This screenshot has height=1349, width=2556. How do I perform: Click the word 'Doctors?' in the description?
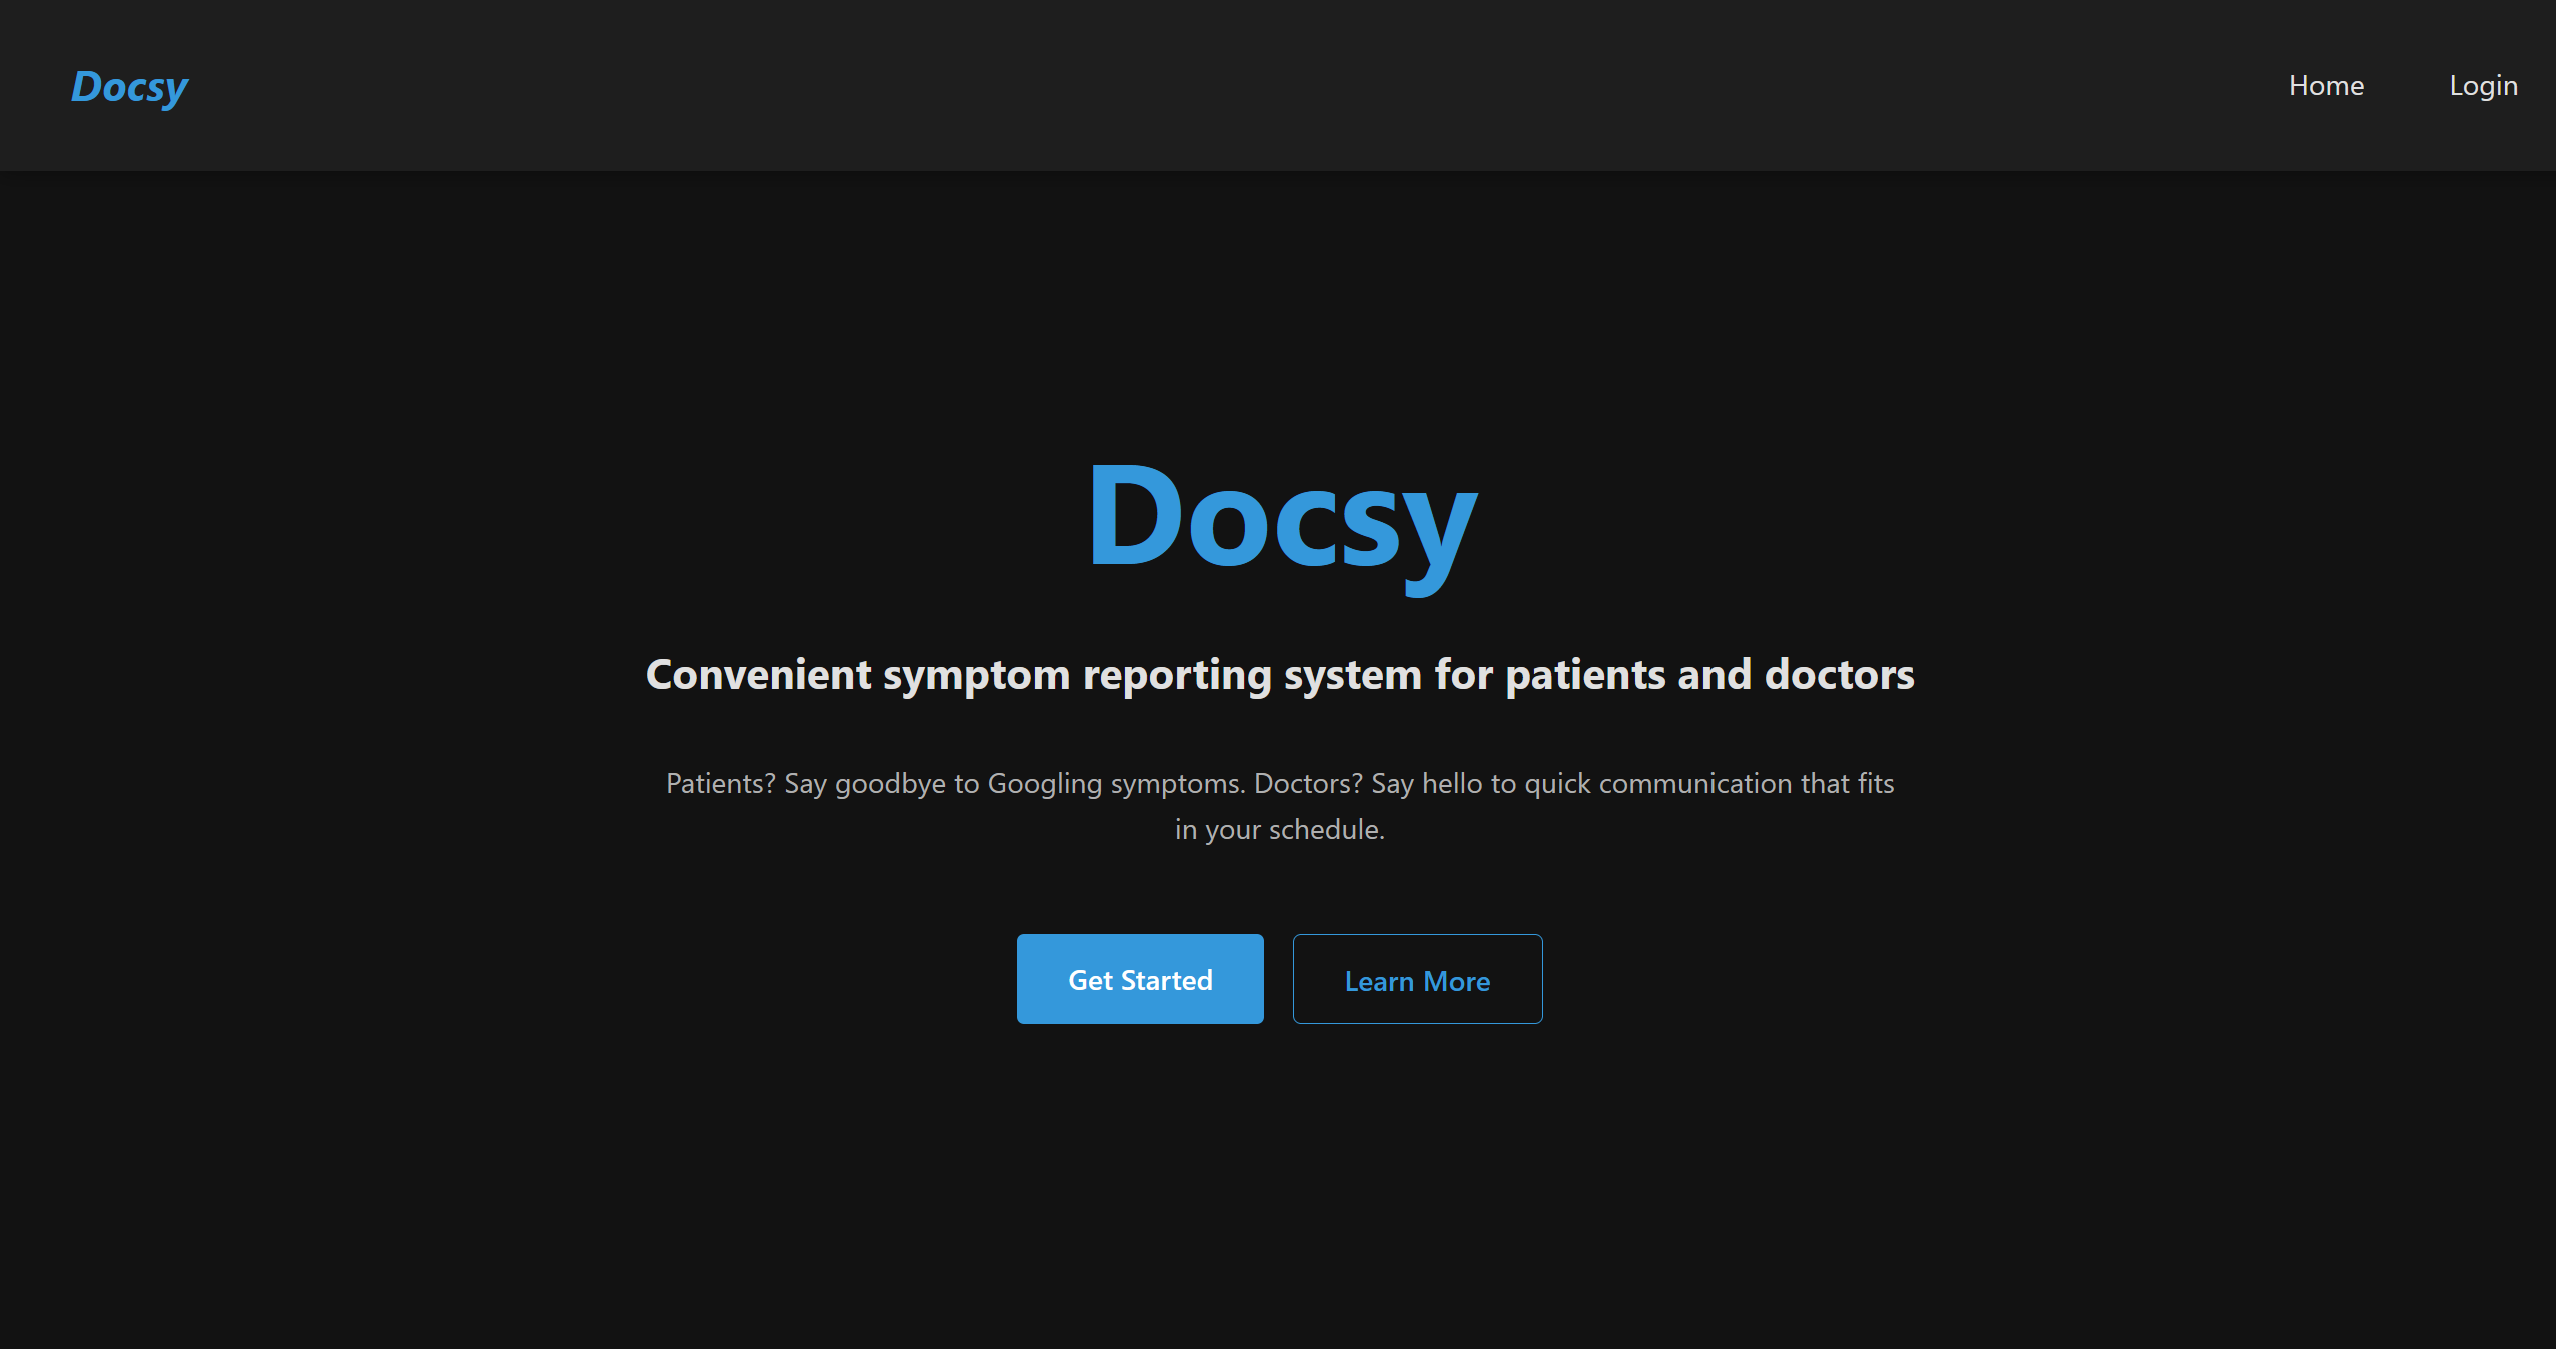(x=1308, y=783)
